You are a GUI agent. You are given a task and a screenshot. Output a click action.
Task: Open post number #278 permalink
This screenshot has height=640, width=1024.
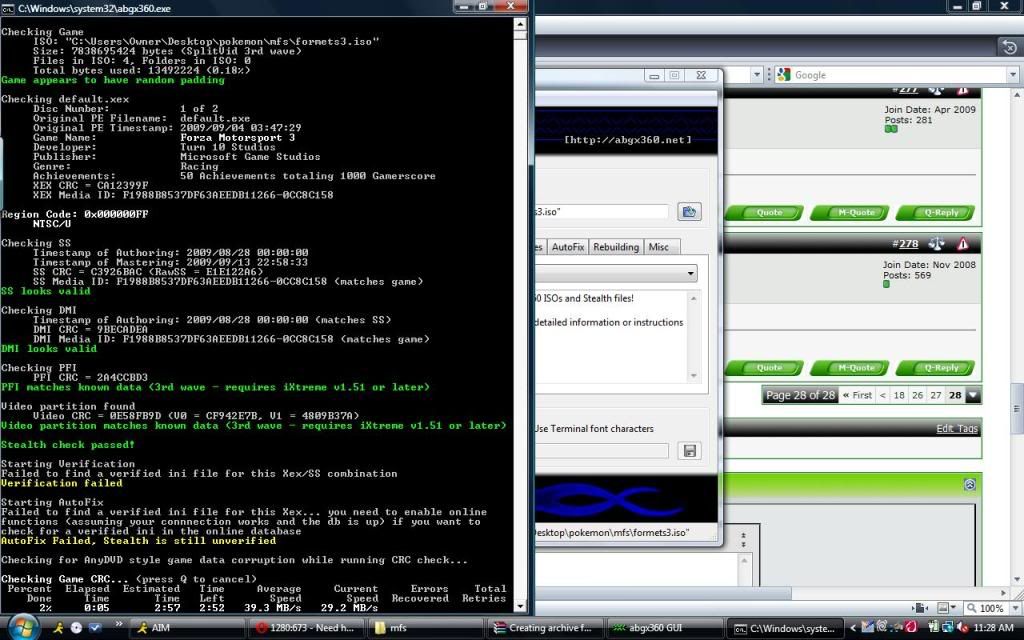coord(908,244)
